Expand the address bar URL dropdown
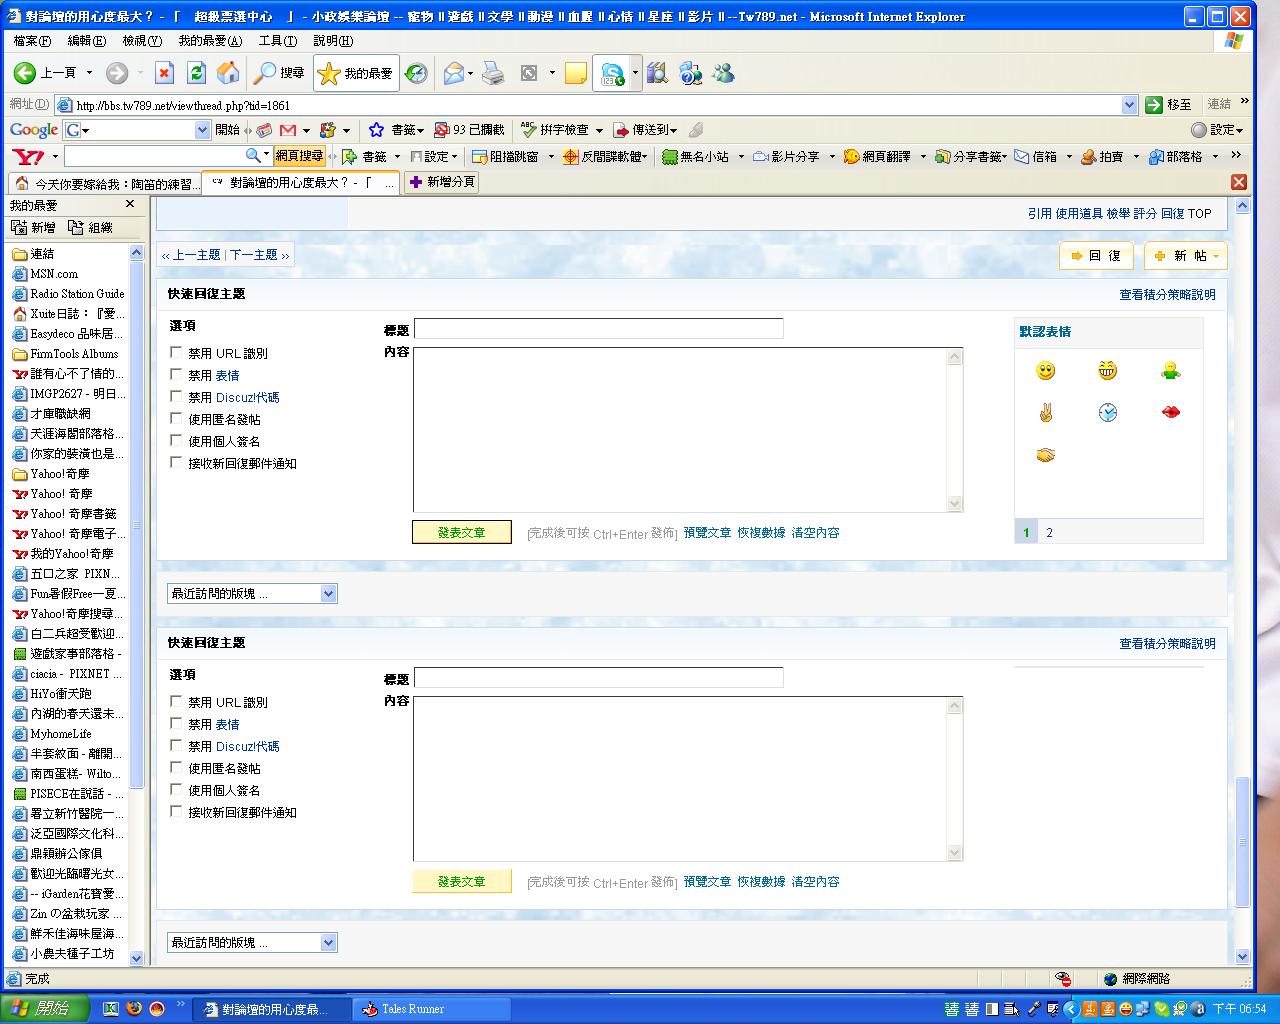 pos(1129,105)
